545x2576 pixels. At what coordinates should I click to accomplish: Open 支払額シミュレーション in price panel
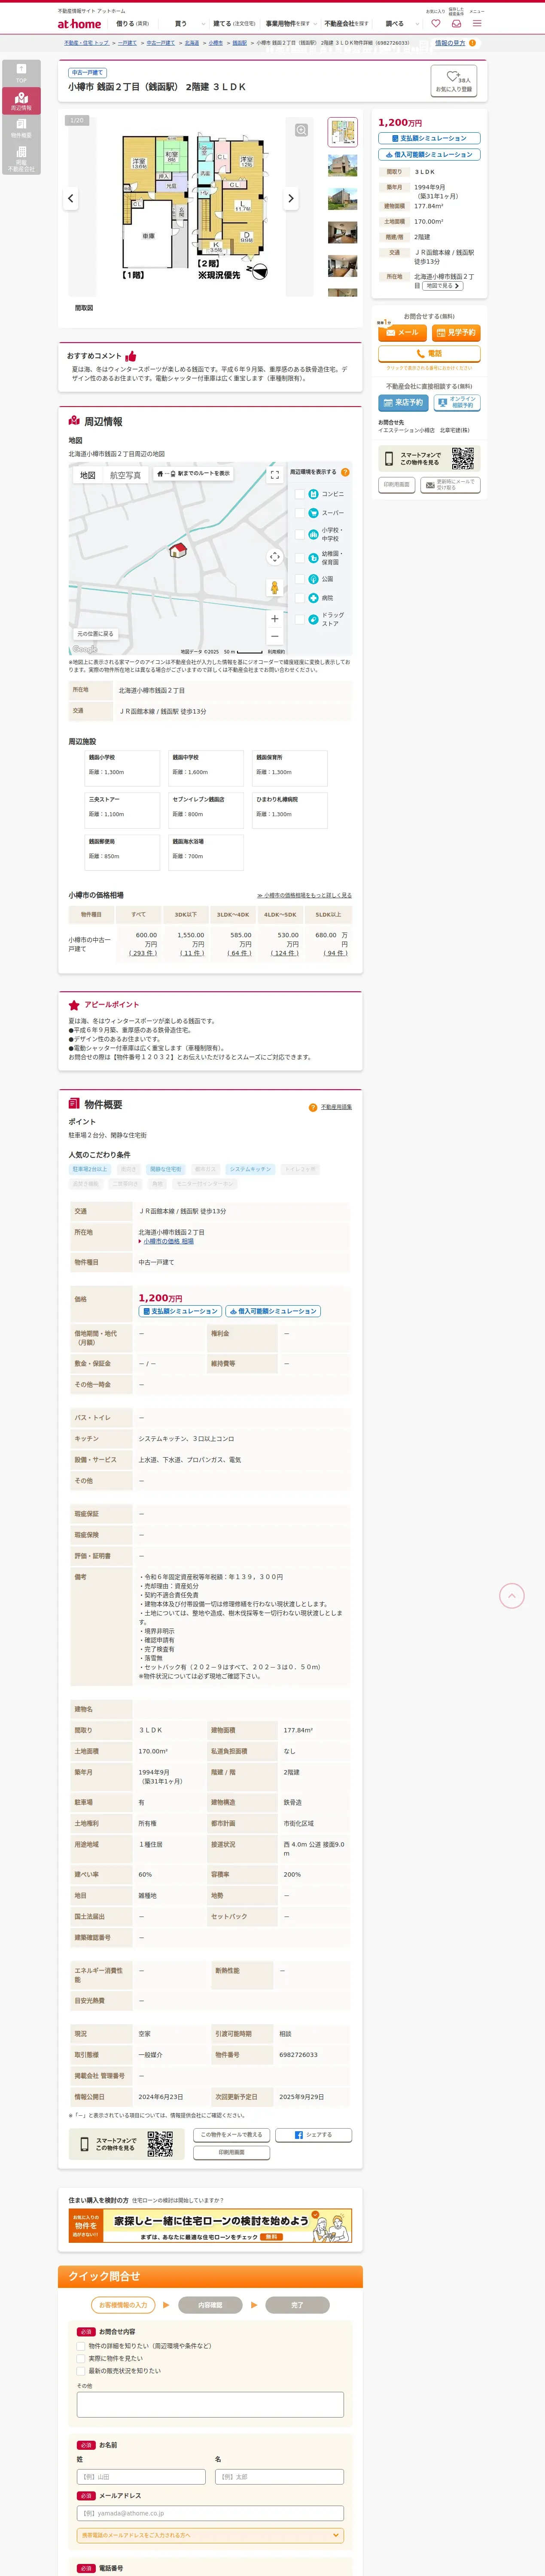(x=429, y=138)
